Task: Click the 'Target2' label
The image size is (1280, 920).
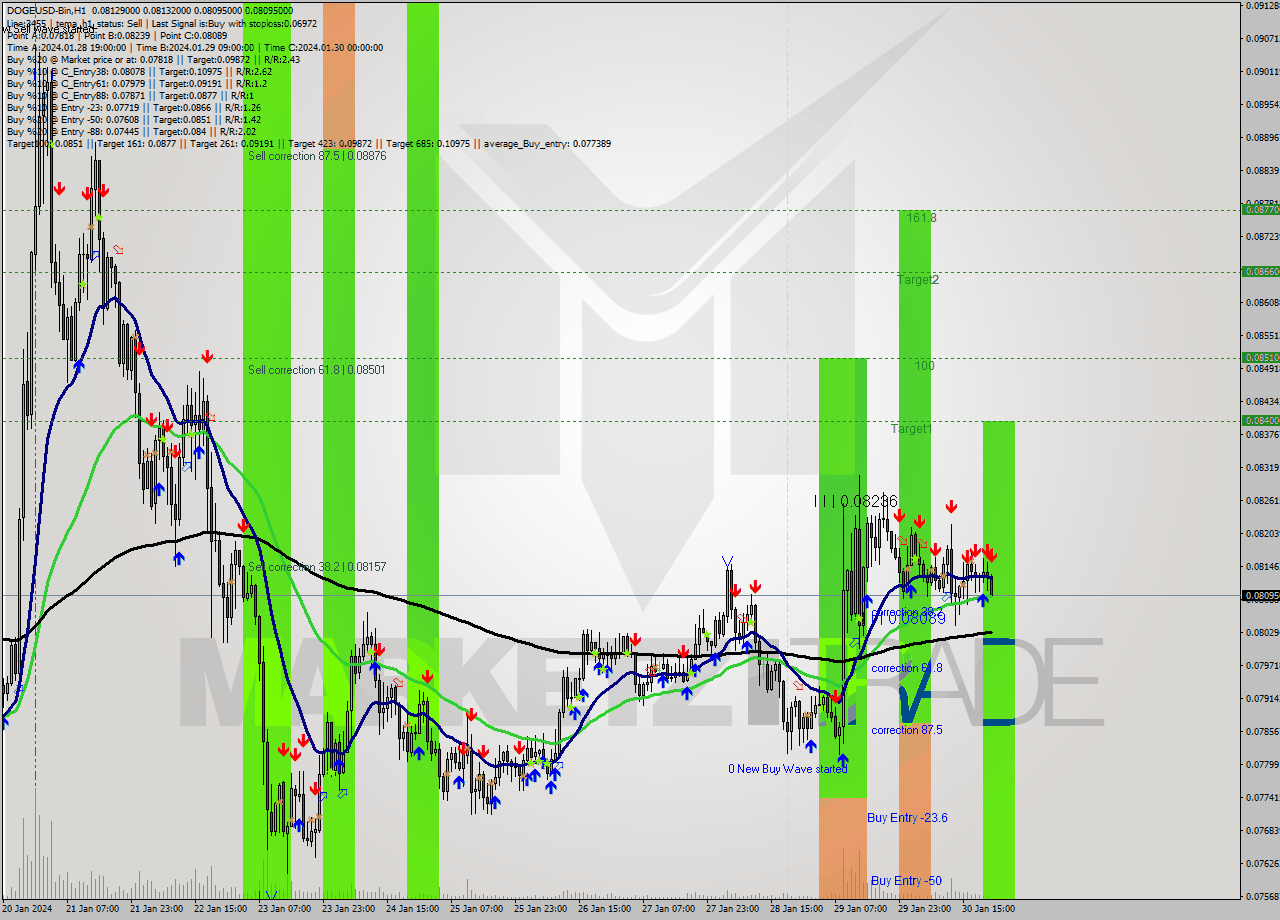Action: click(x=918, y=280)
